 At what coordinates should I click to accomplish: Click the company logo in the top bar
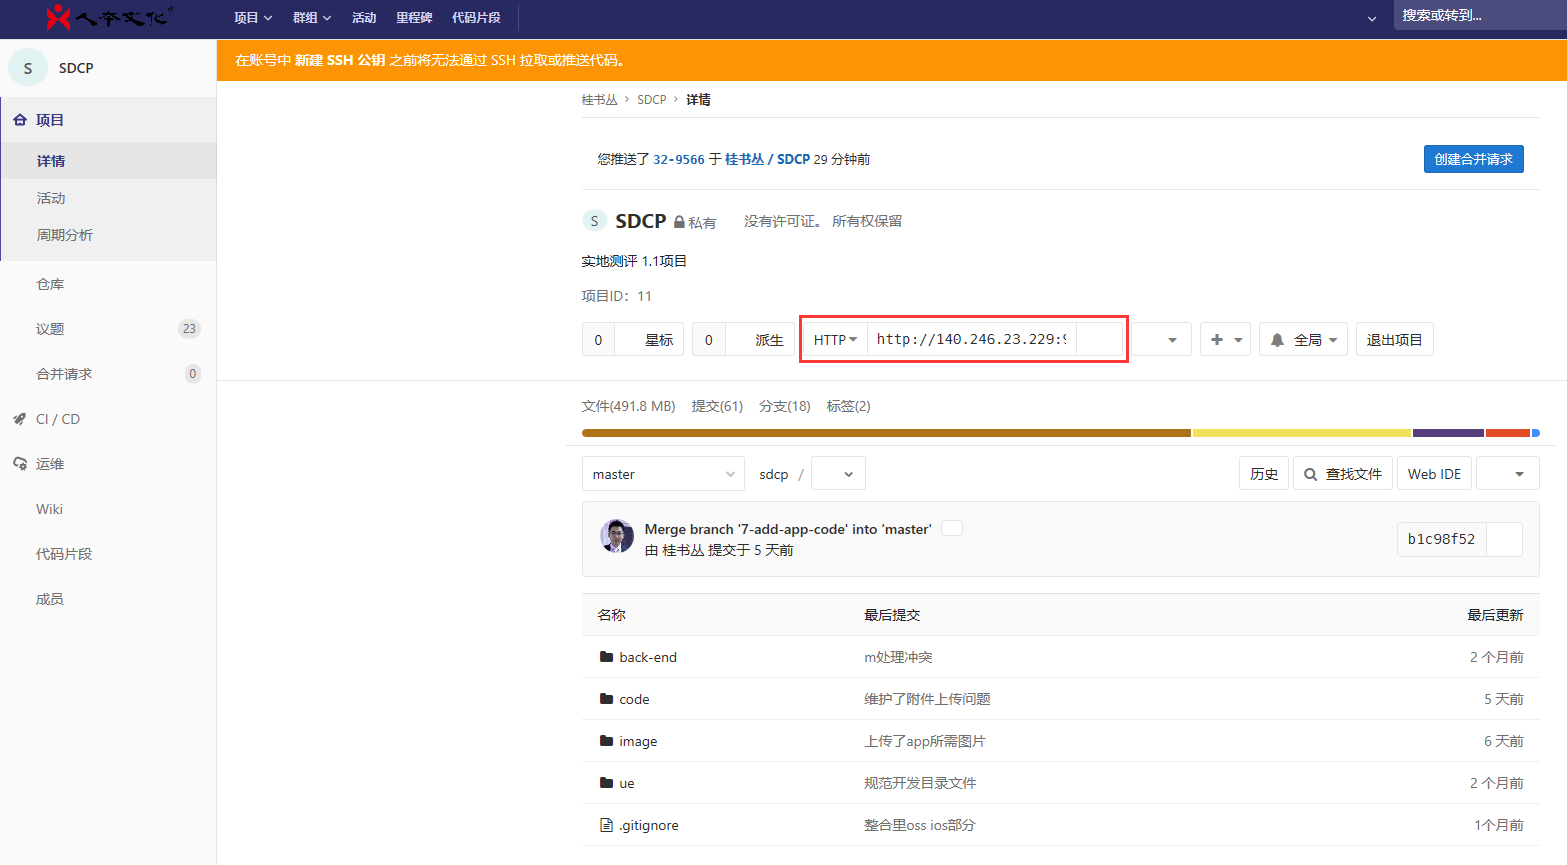click(x=108, y=17)
